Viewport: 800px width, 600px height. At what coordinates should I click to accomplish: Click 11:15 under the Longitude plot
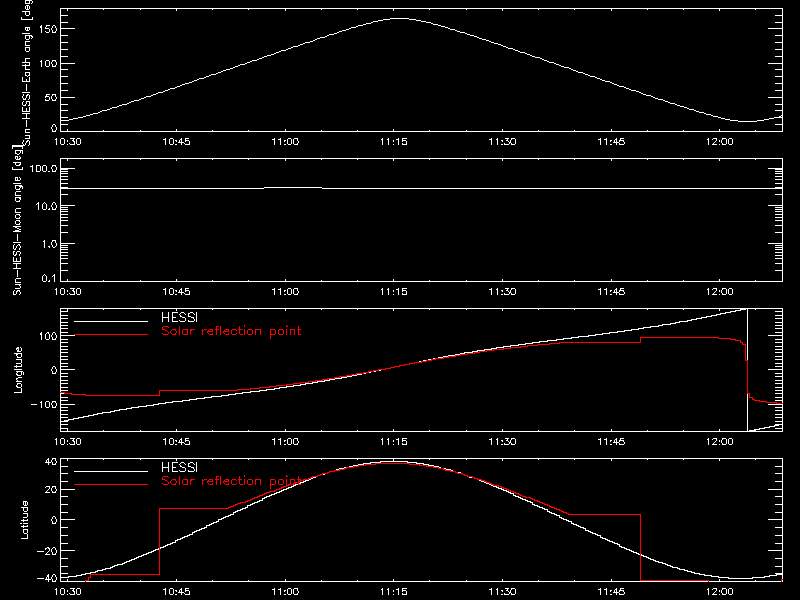(393, 441)
